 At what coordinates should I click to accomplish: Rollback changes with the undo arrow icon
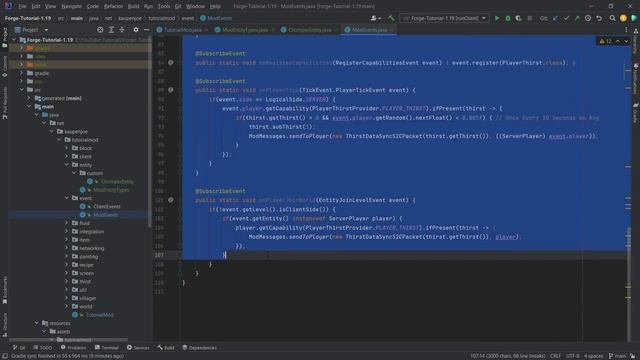(599, 18)
